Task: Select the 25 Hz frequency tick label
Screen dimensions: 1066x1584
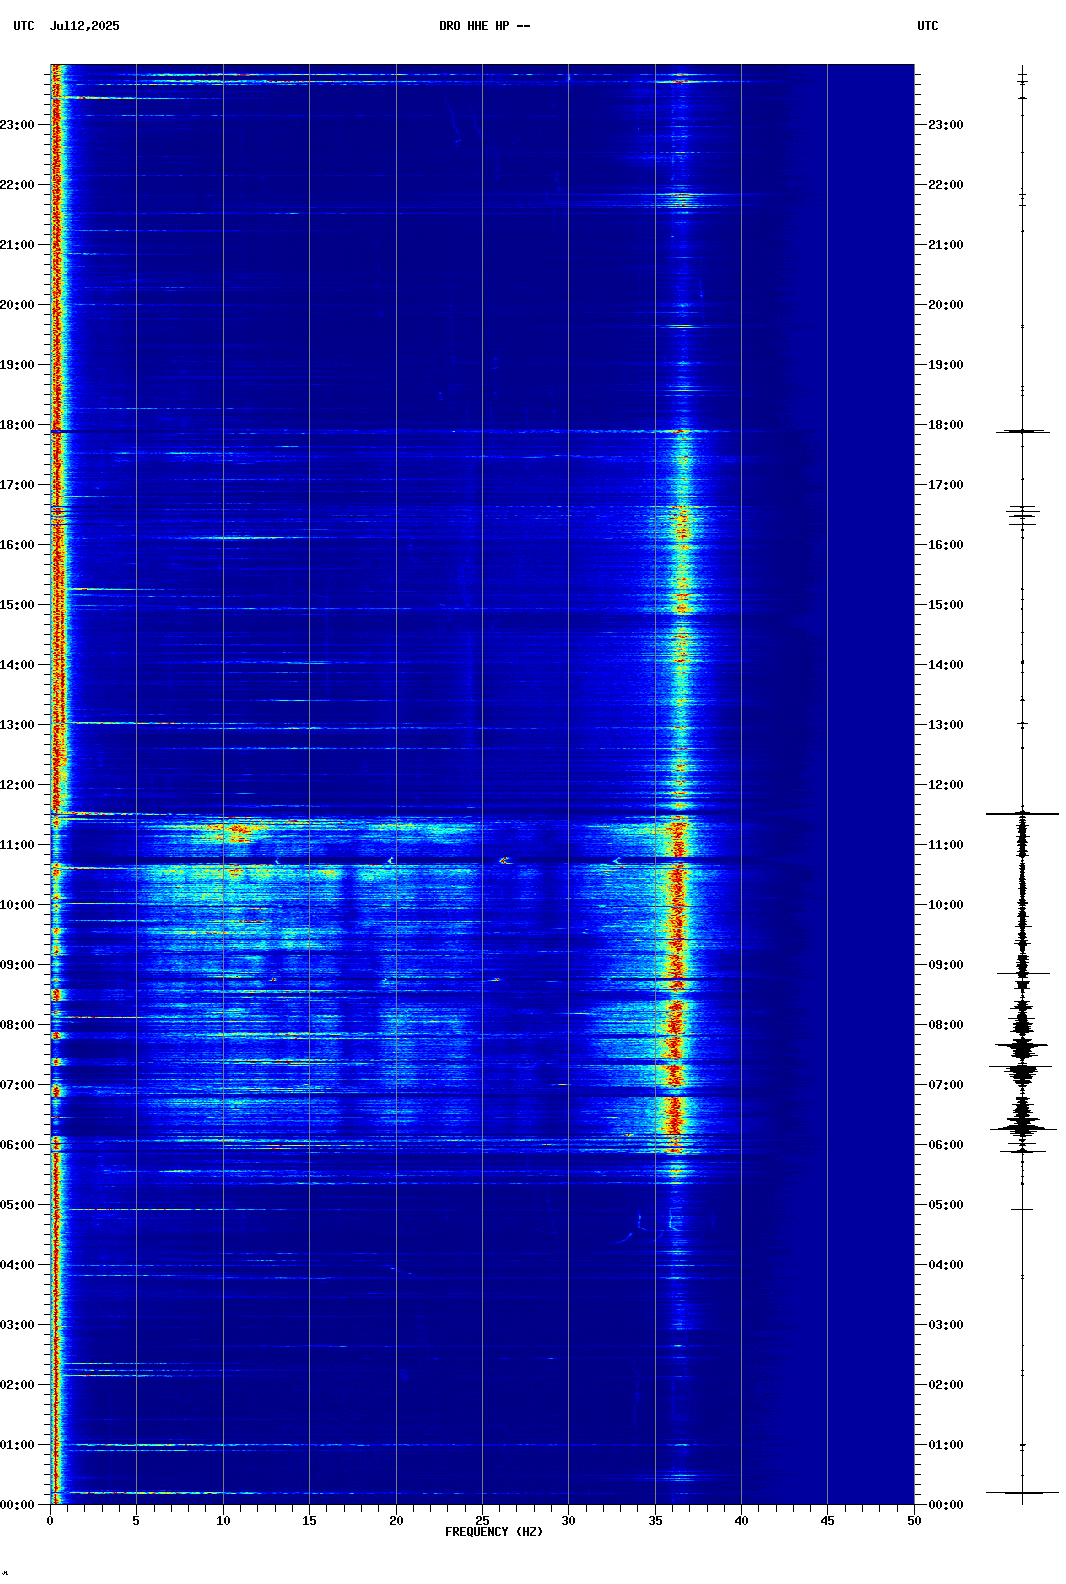Action: click(x=482, y=1521)
